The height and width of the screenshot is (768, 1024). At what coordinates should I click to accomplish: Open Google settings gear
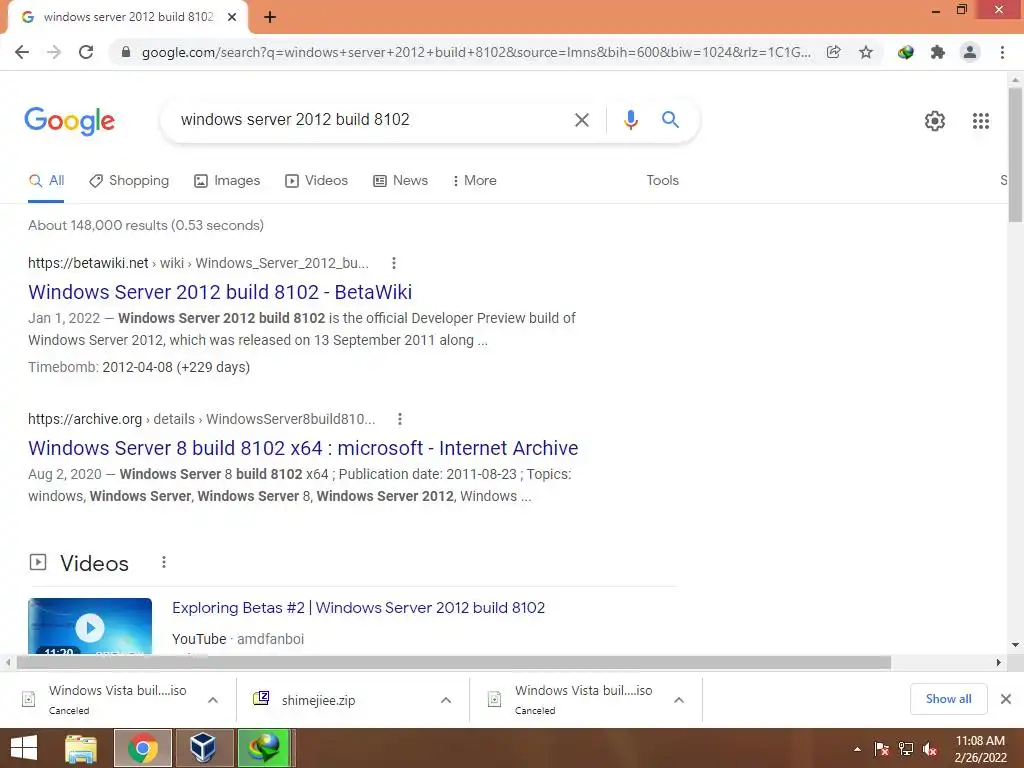pos(935,121)
